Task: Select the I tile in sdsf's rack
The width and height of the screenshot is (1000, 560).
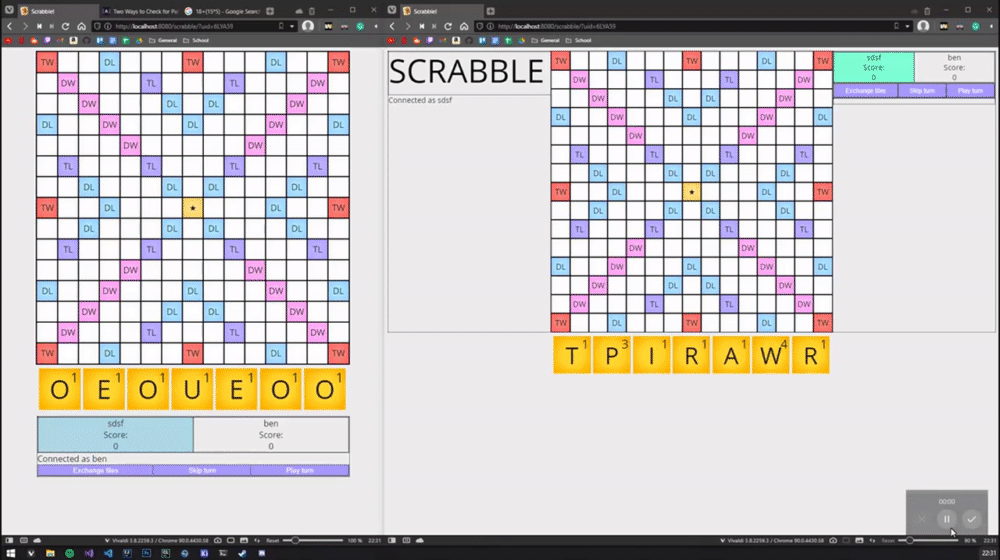Action: (651, 355)
